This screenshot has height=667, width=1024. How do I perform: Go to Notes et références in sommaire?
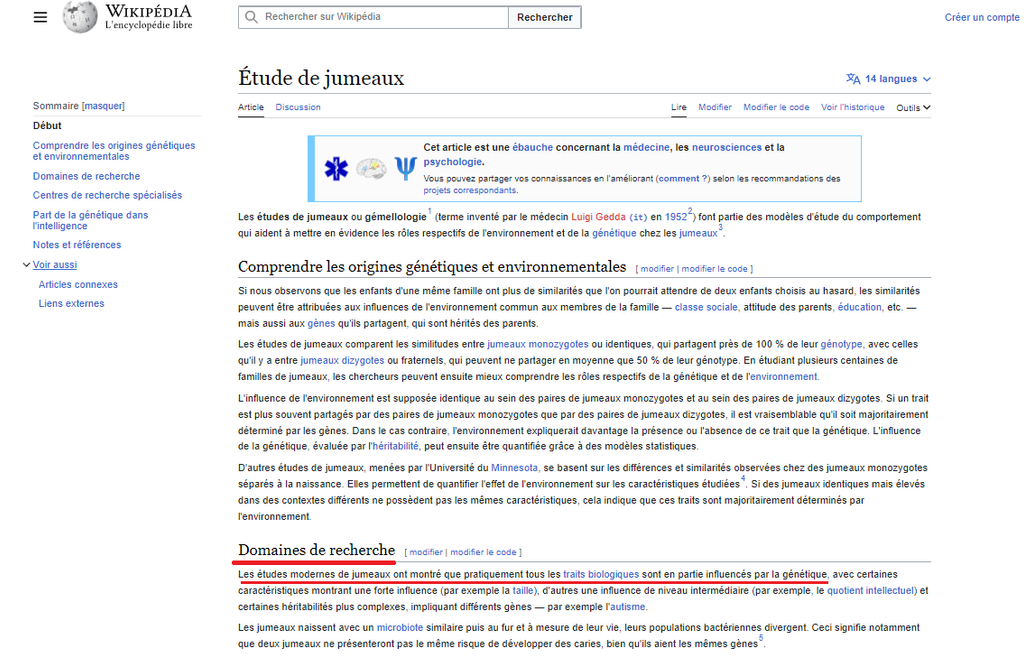pos(76,245)
